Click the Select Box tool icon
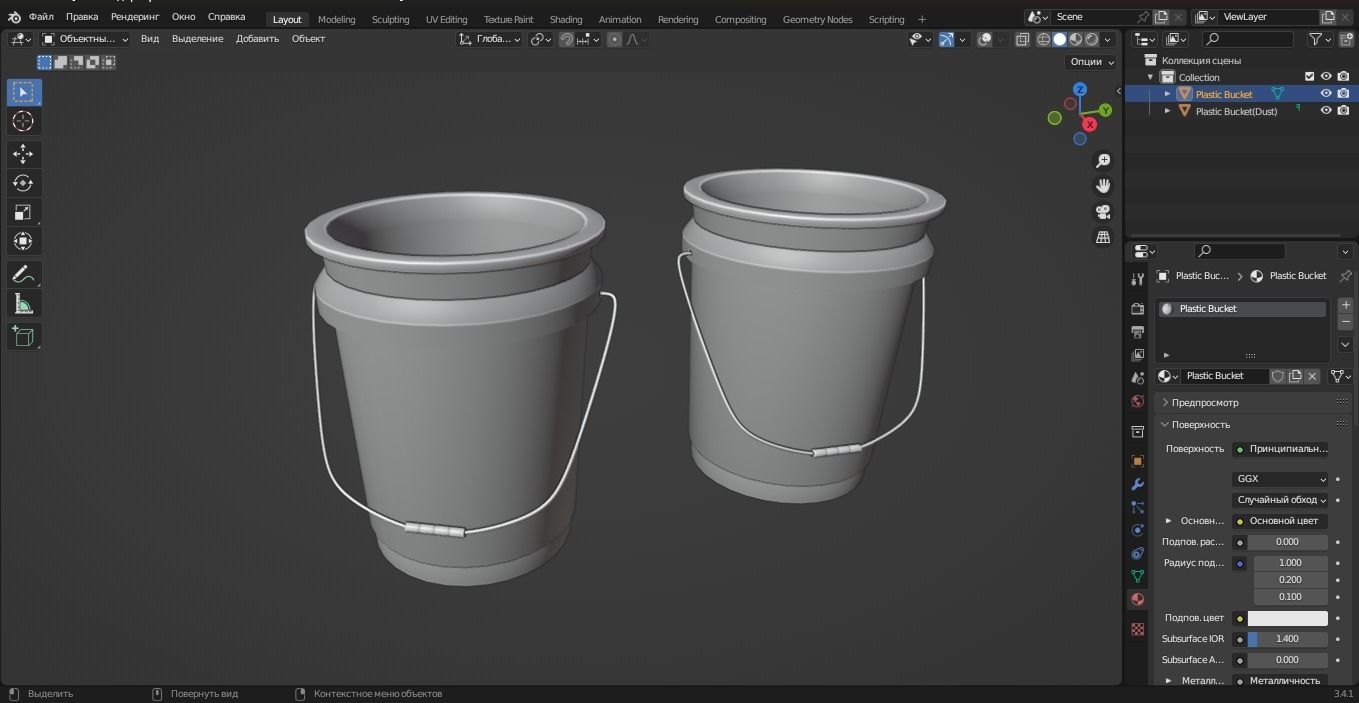 [x=23, y=92]
